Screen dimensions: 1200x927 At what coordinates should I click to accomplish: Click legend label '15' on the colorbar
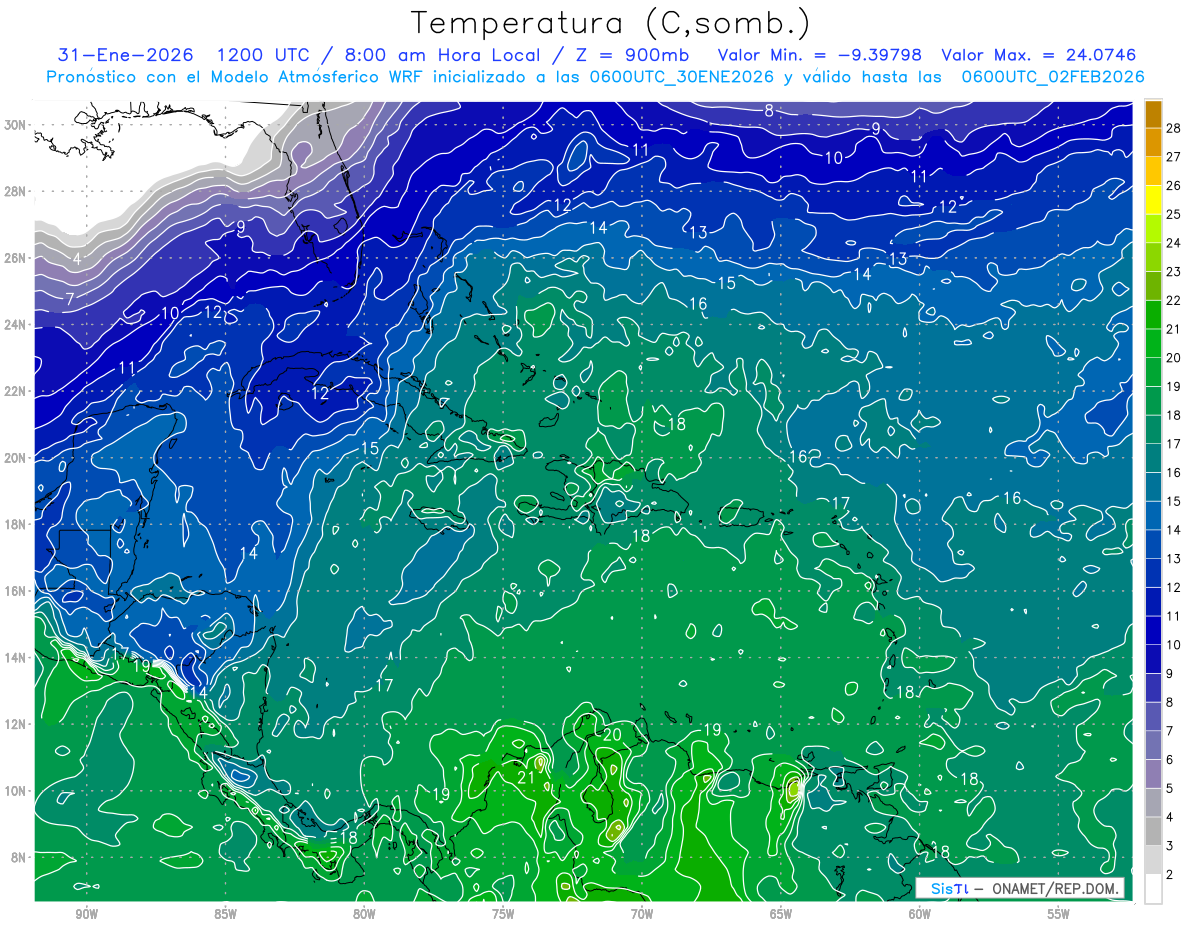(1174, 501)
